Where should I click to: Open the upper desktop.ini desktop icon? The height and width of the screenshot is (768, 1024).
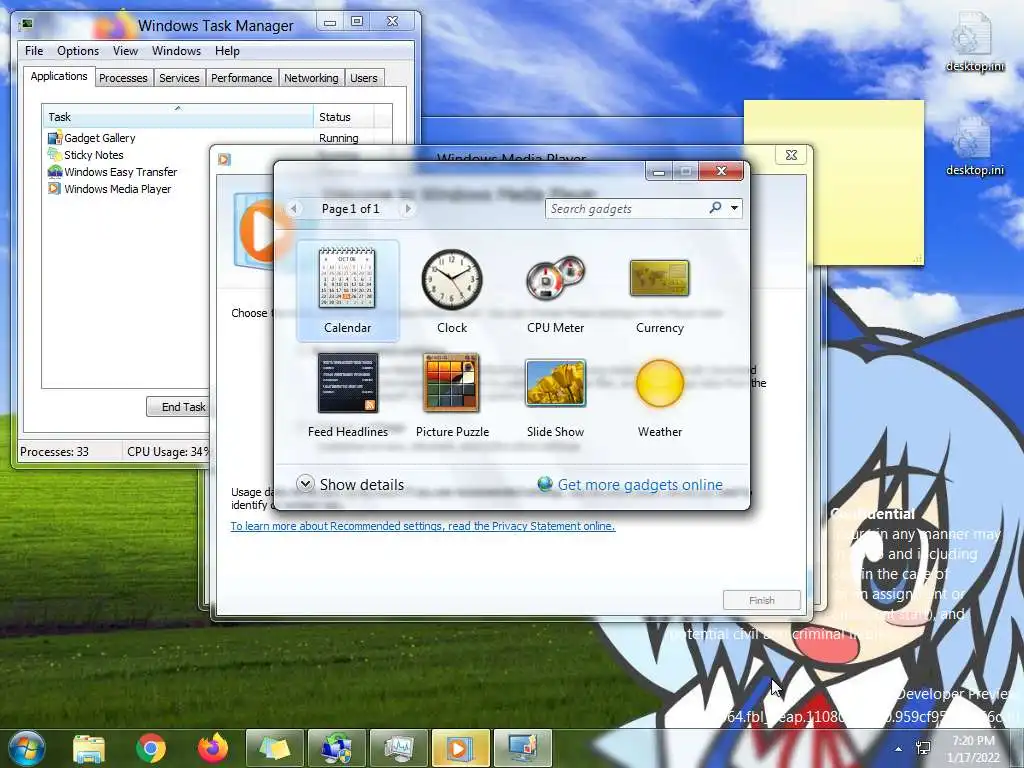[x=974, y=41]
